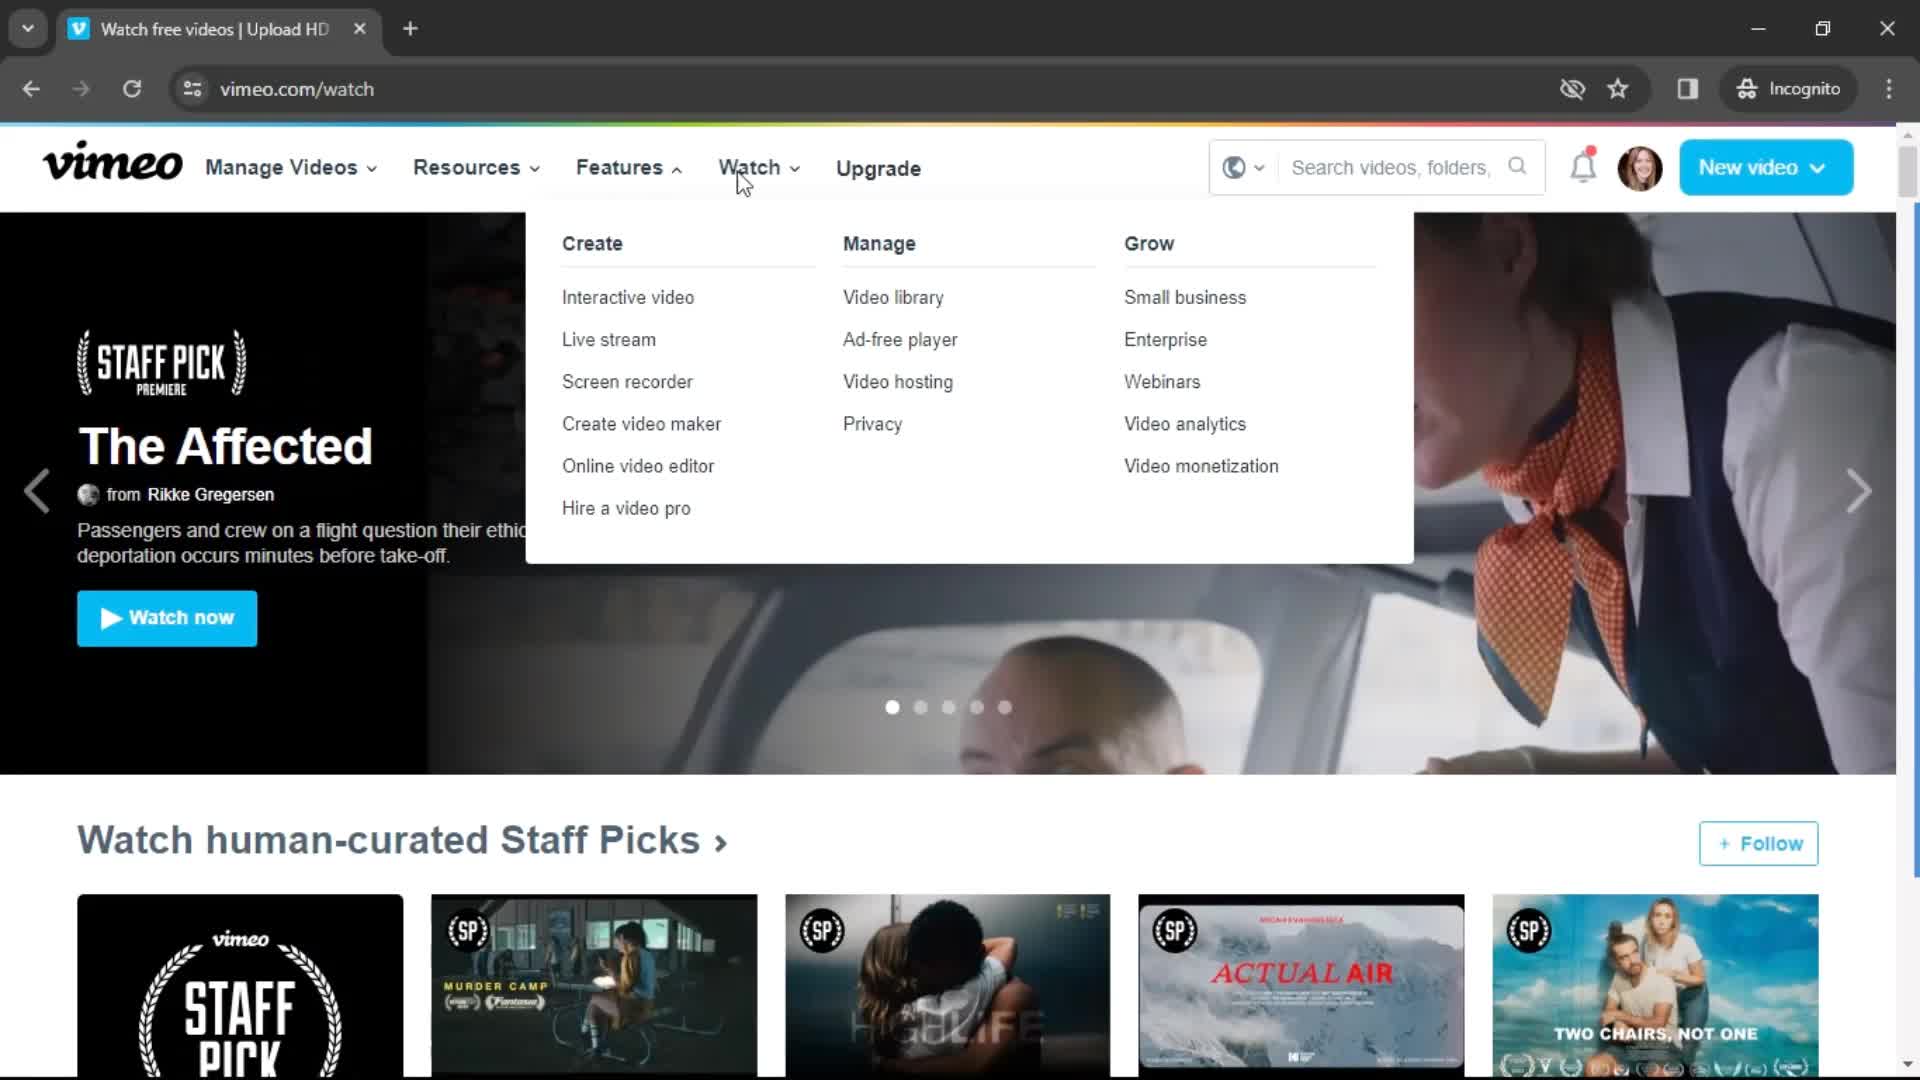Select Ad-free player
This screenshot has width=1920, height=1080.
[900, 339]
